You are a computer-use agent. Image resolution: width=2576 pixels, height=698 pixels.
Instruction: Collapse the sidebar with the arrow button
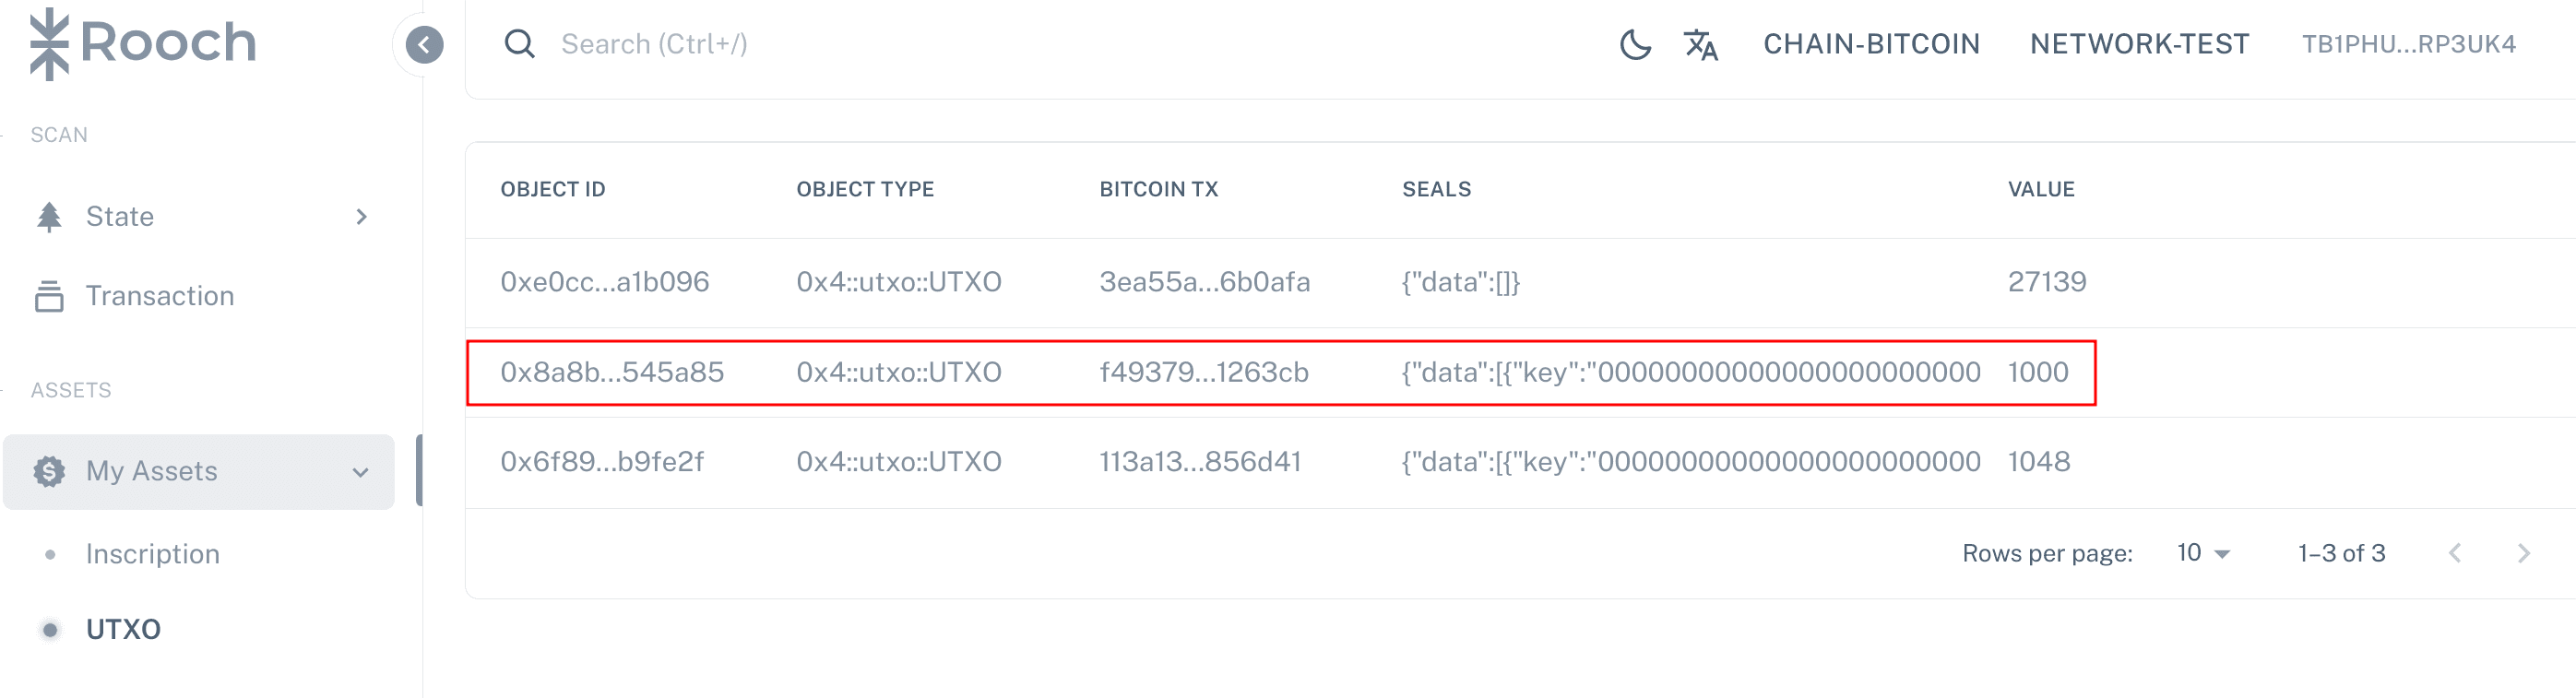tap(424, 44)
